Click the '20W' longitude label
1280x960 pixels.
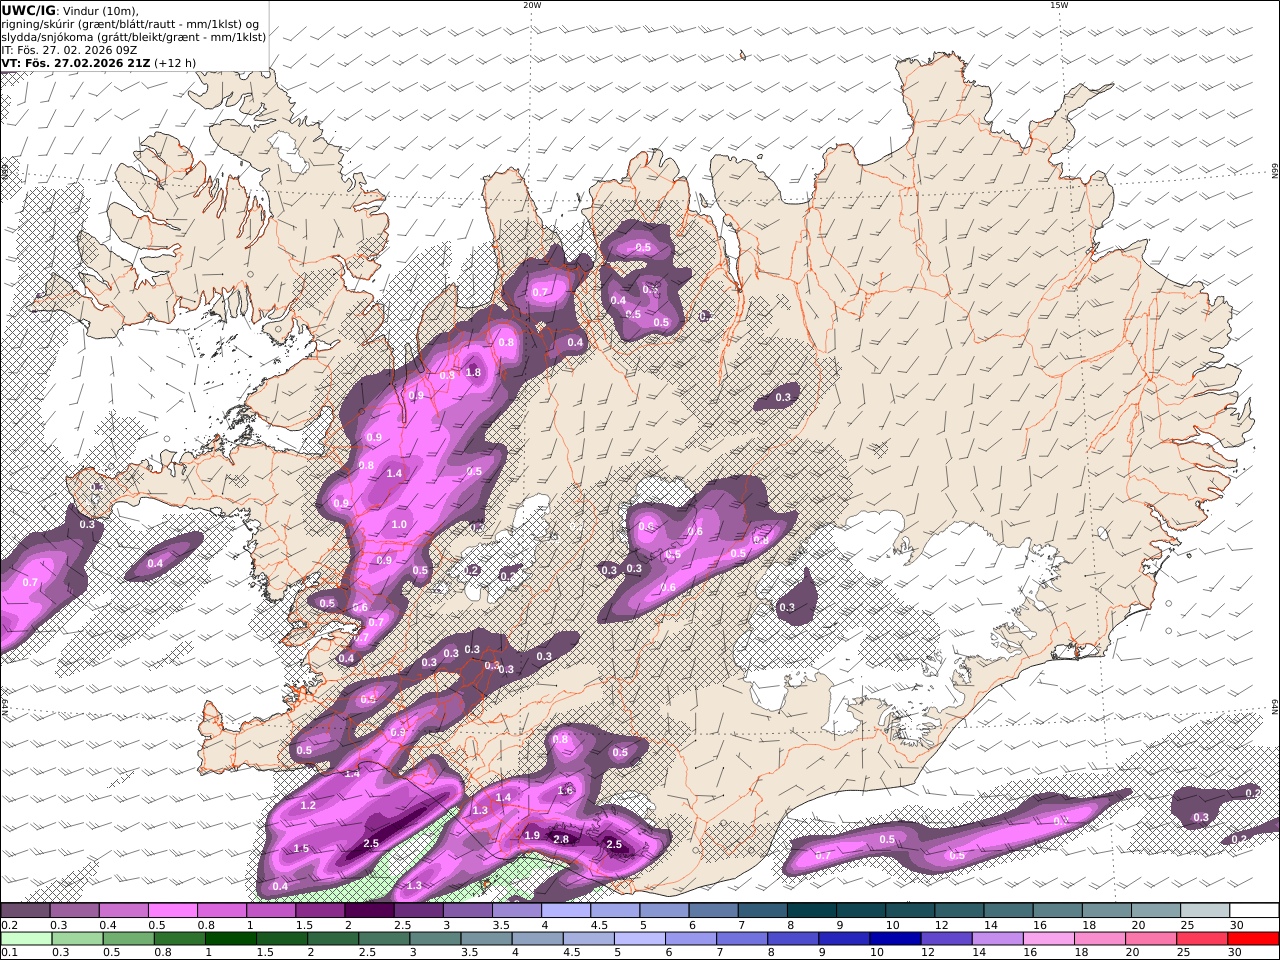click(x=532, y=5)
